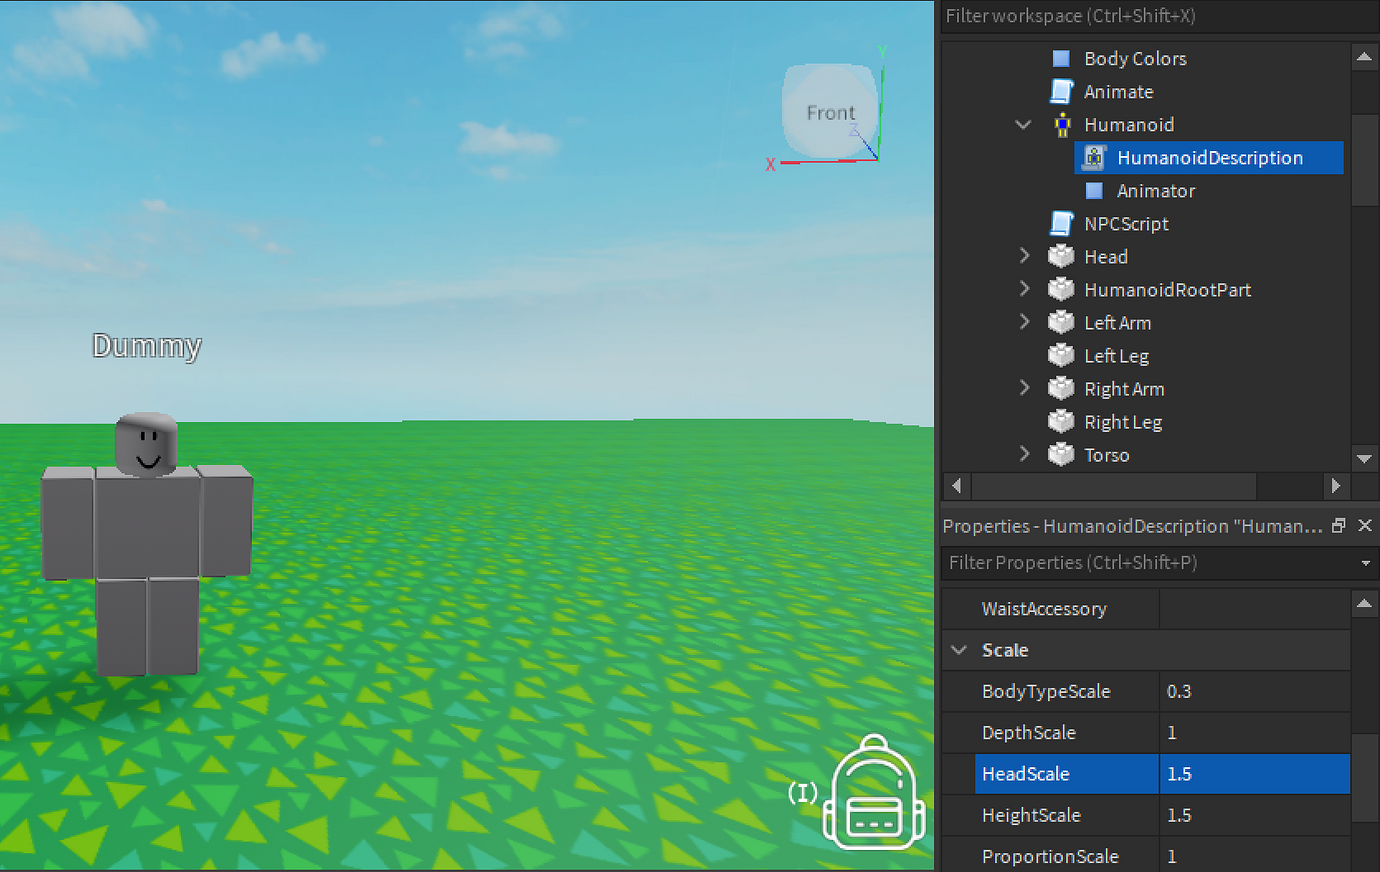Screen dimensions: 1380x872
Task: Click the Animator icon under Humanoid
Action: 1094,190
